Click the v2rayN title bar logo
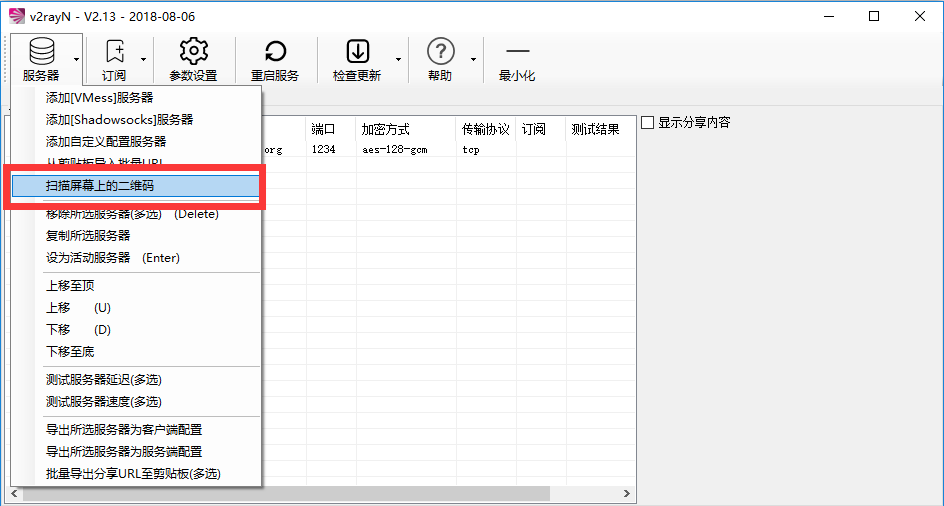 coord(16,15)
